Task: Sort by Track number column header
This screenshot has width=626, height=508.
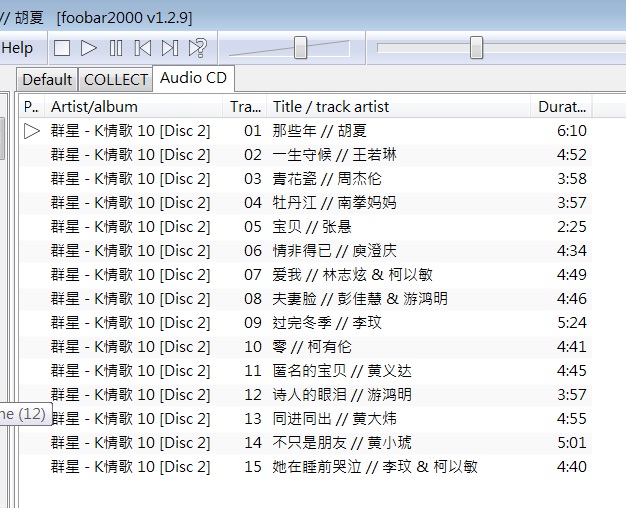Action: tap(245, 107)
